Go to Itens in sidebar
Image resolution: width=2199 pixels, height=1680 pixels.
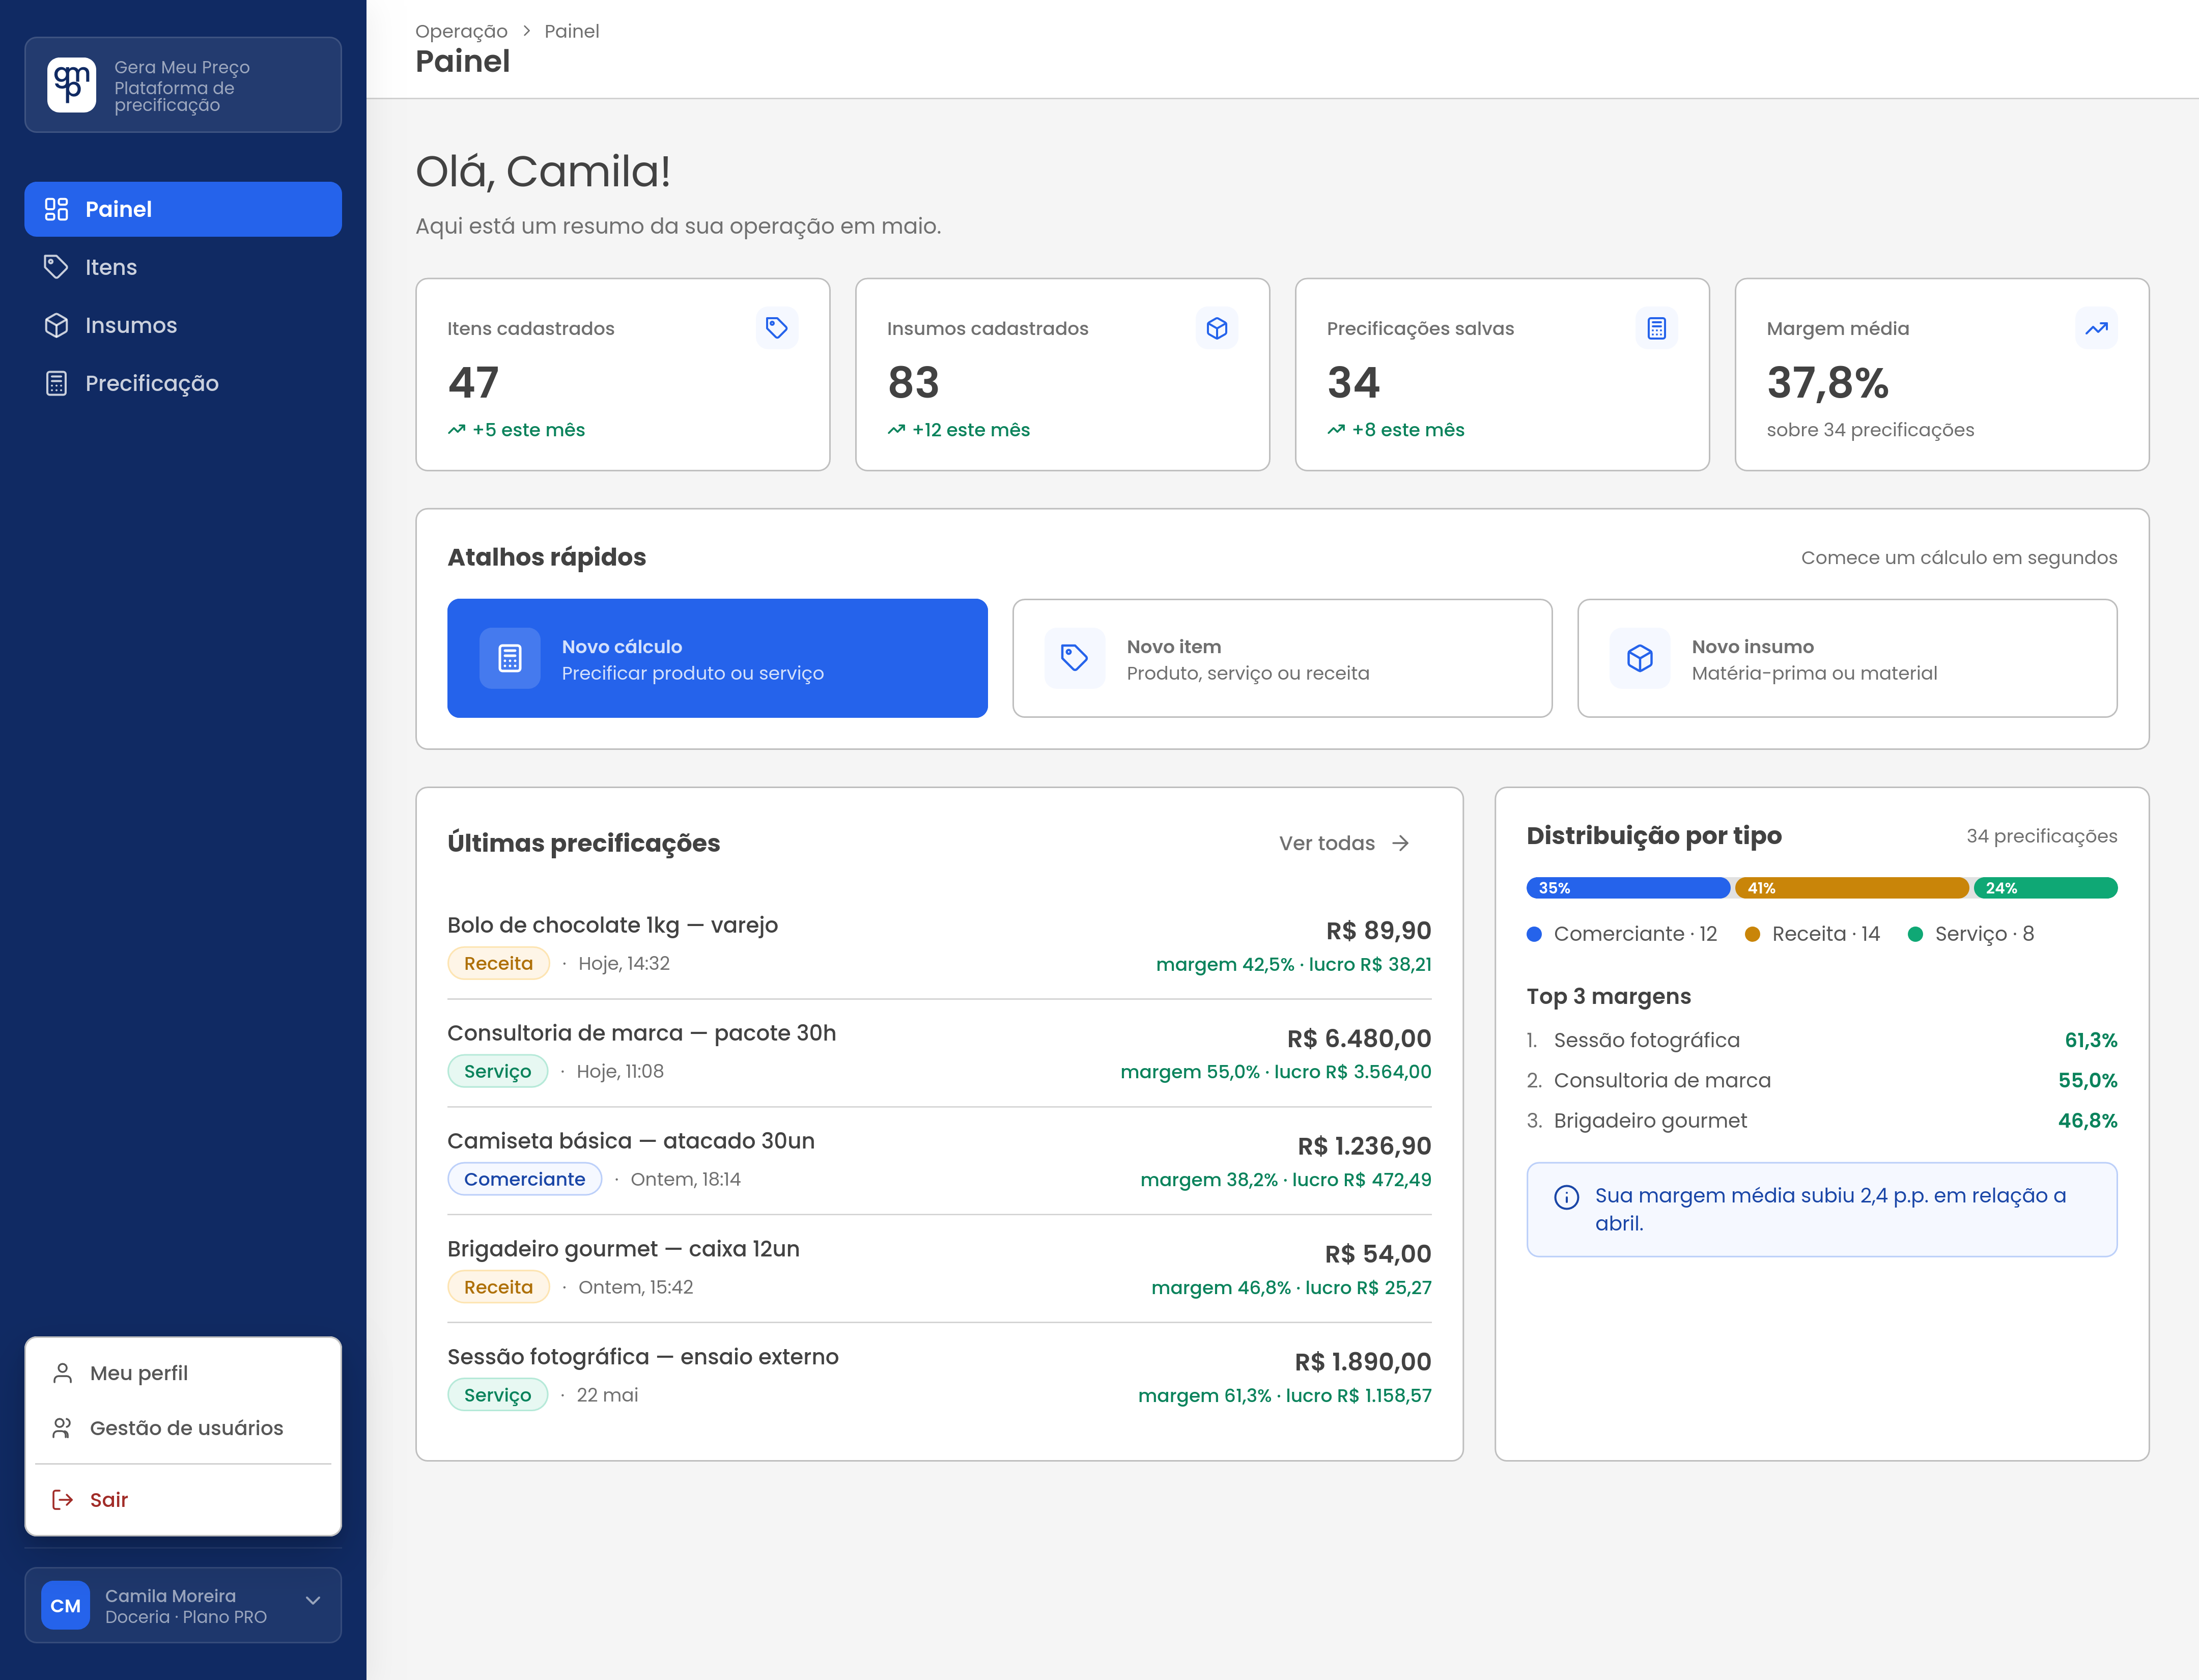pyautogui.click(x=183, y=267)
